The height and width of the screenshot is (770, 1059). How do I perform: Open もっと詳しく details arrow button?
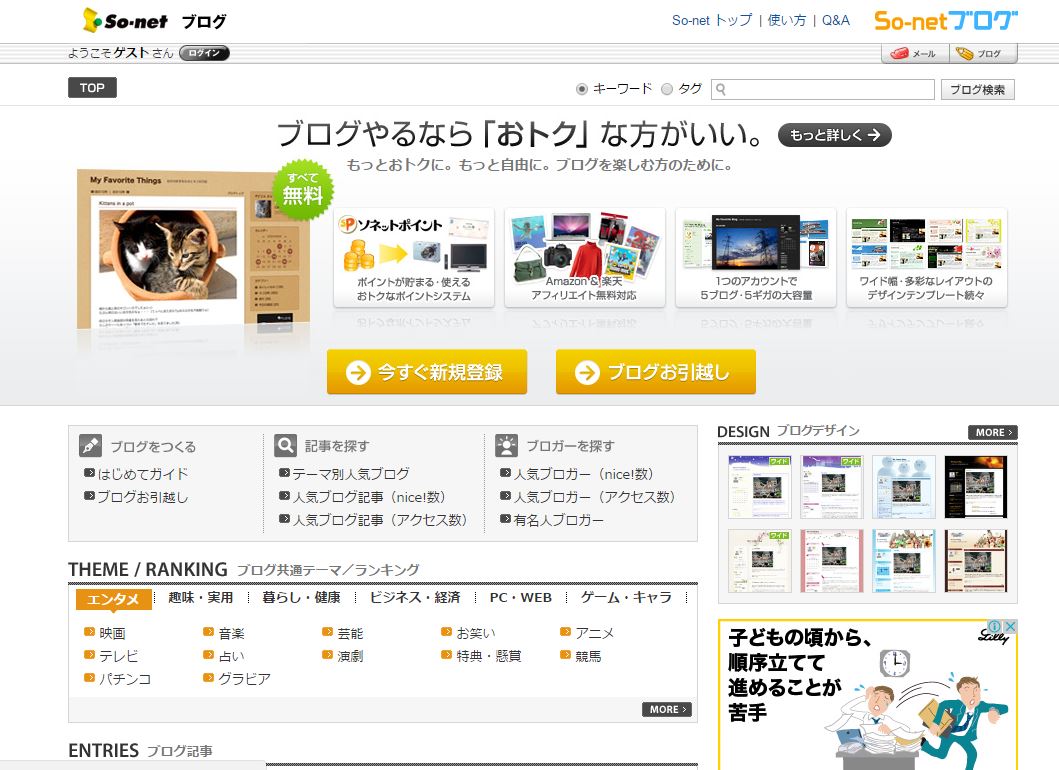point(834,135)
